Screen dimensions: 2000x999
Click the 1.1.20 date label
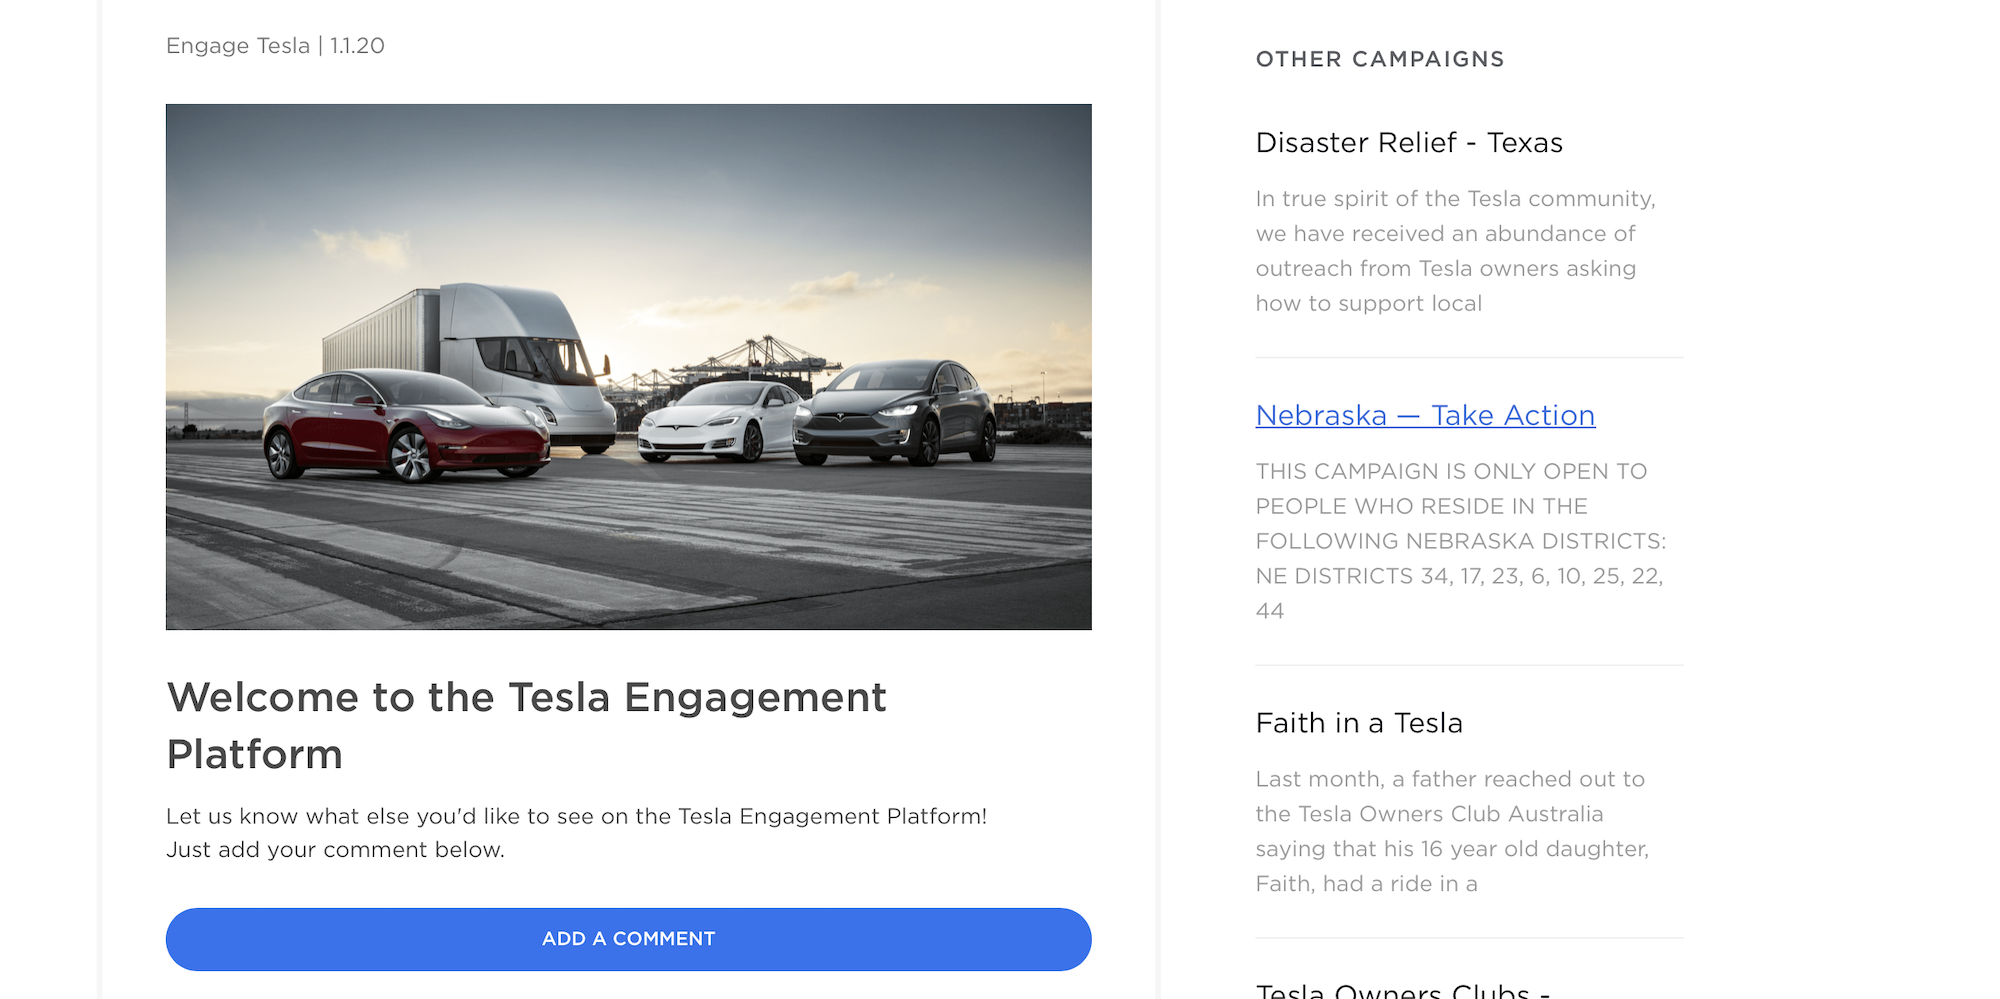355,45
